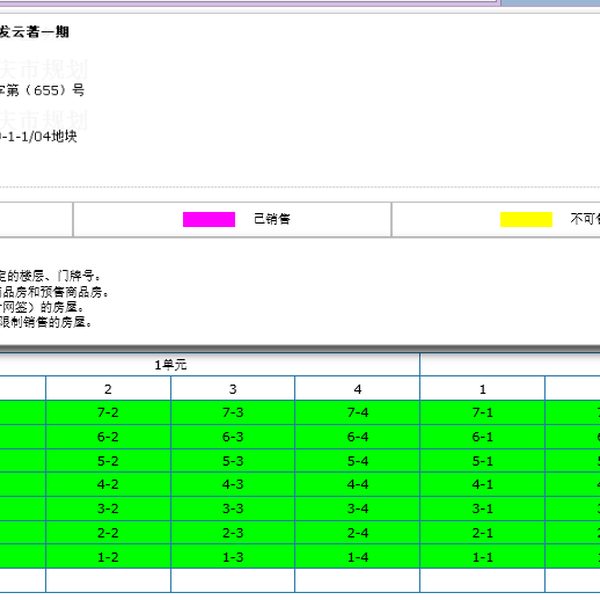Image resolution: width=600 pixels, height=600 pixels.
Task: Select the 第（655）号 permit text
Action: (45, 90)
